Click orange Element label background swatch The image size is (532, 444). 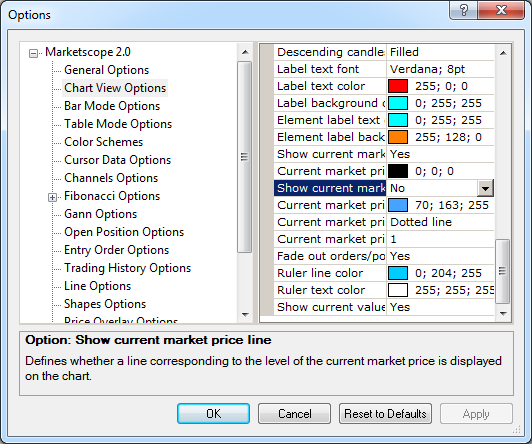[398, 137]
